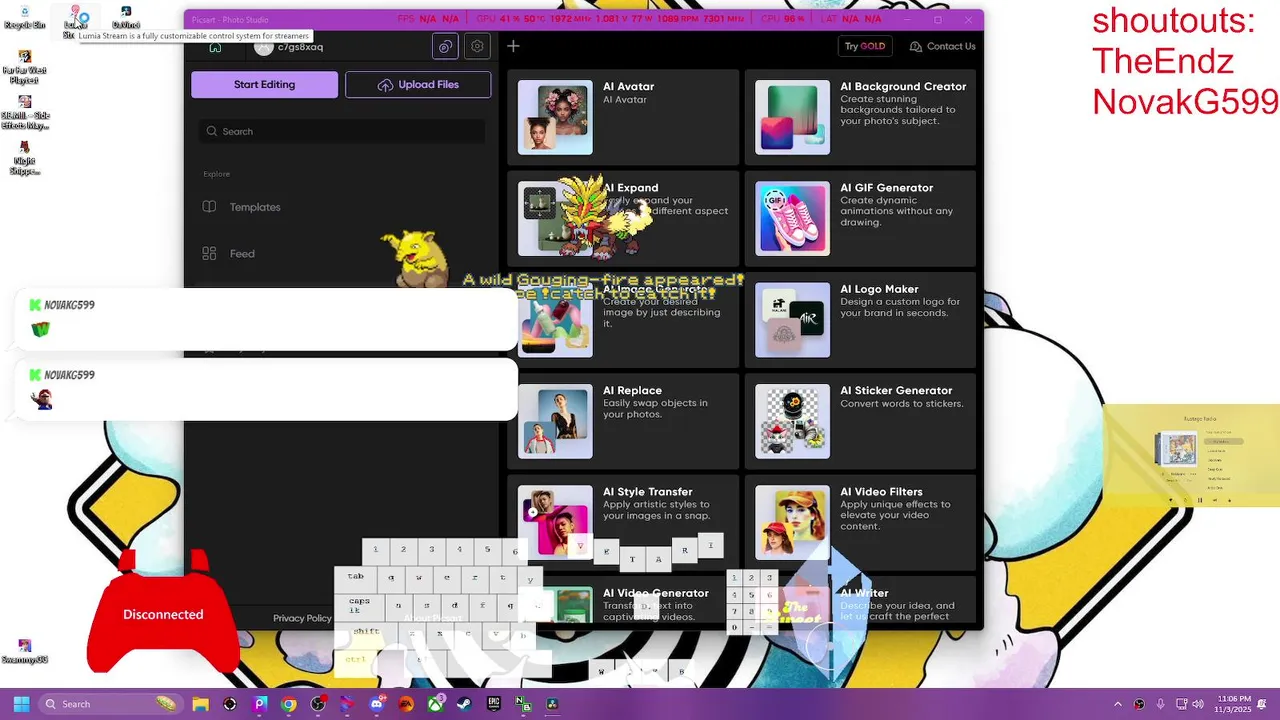This screenshot has width=1280, height=720.
Task: Select the AI Video Filters title
Action: coord(881,492)
